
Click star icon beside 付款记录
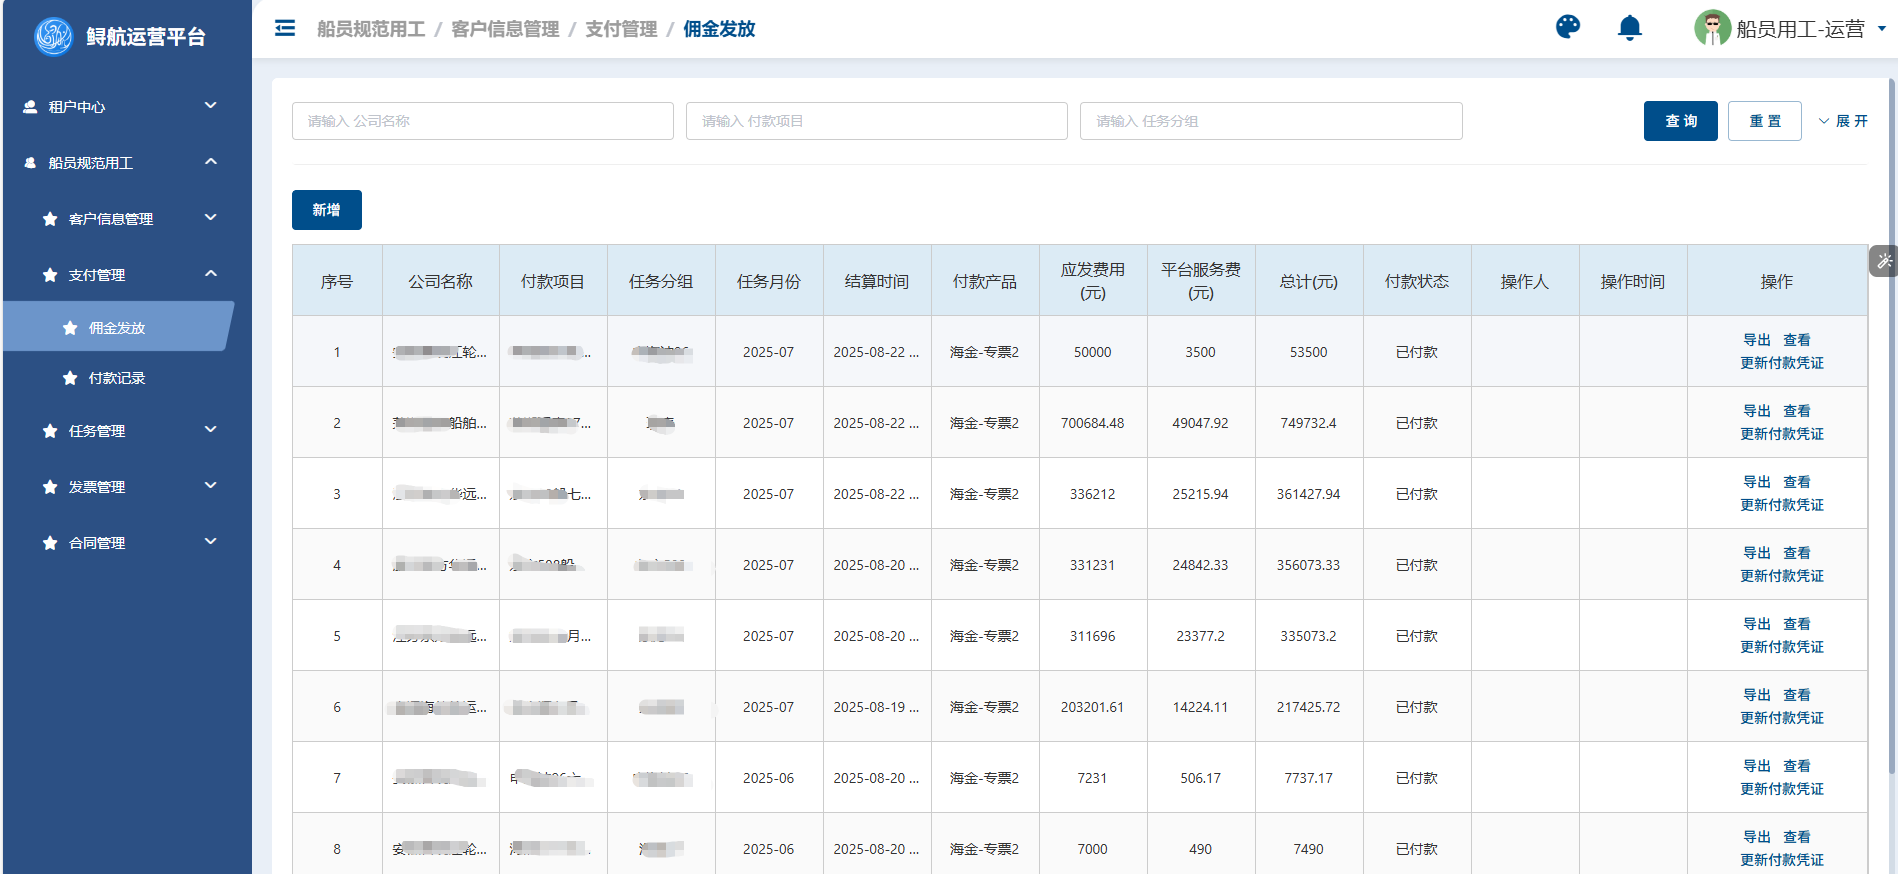click(x=70, y=378)
